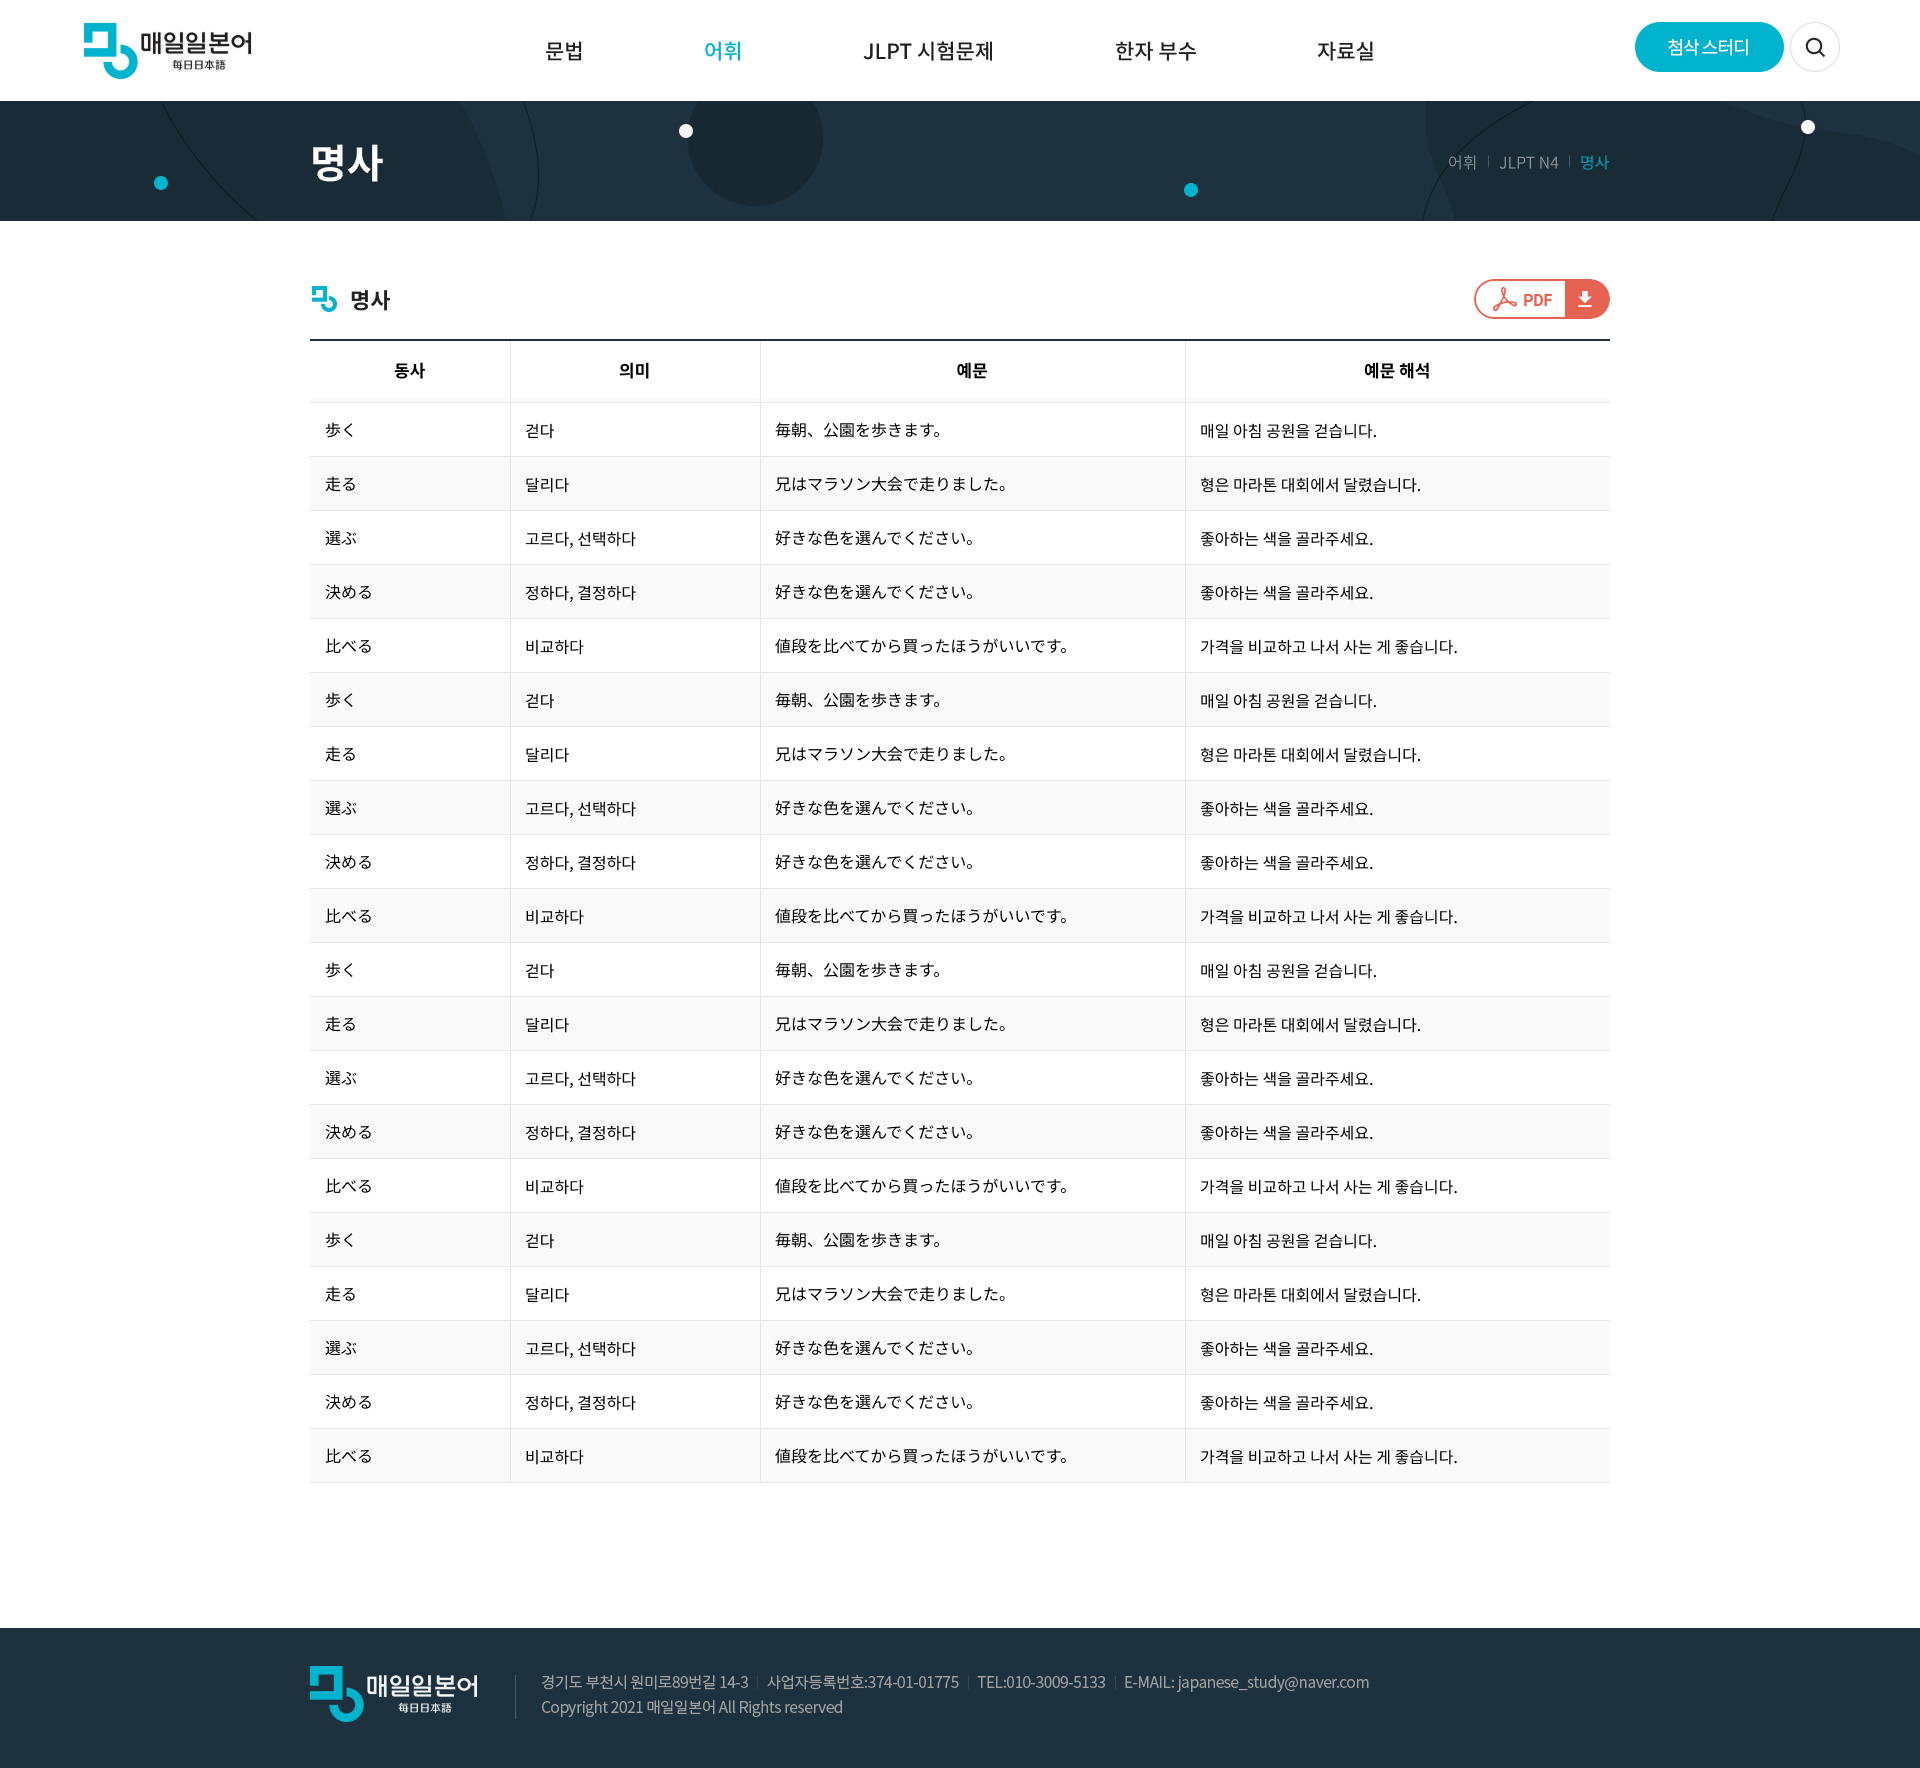Open the JLPT 시험문제 menu
This screenshot has height=1768, width=1920.
click(928, 51)
